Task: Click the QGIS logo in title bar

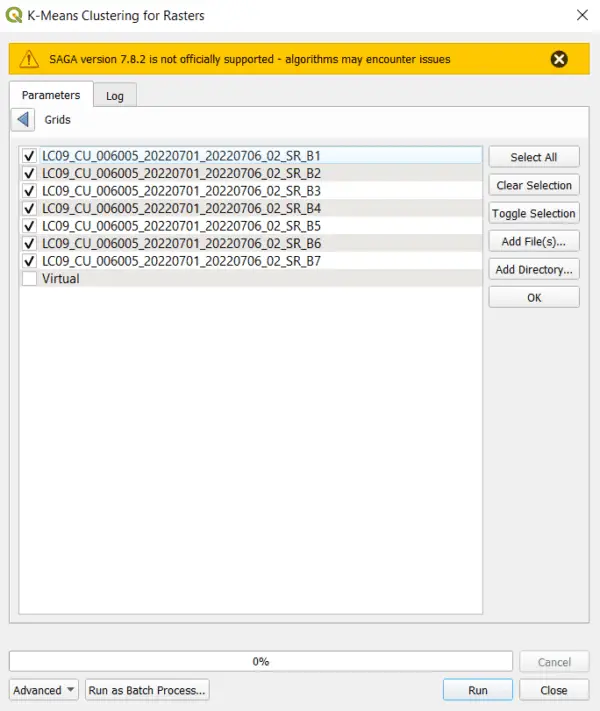Action: [15, 15]
